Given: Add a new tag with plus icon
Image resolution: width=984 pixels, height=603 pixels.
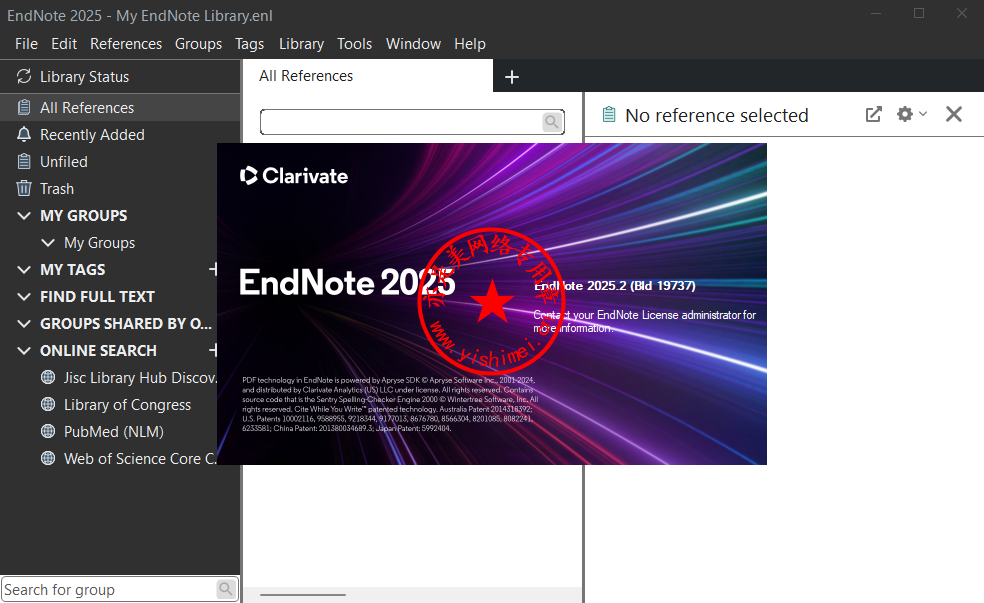Looking at the screenshot, I should point(213,270).
